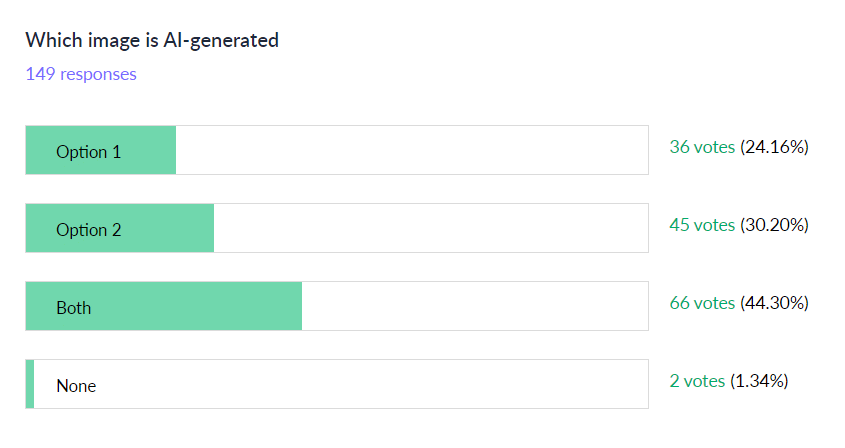Click the right end of Both's green fill
Viewport: 845px width, 448px height.
[296, 307]
